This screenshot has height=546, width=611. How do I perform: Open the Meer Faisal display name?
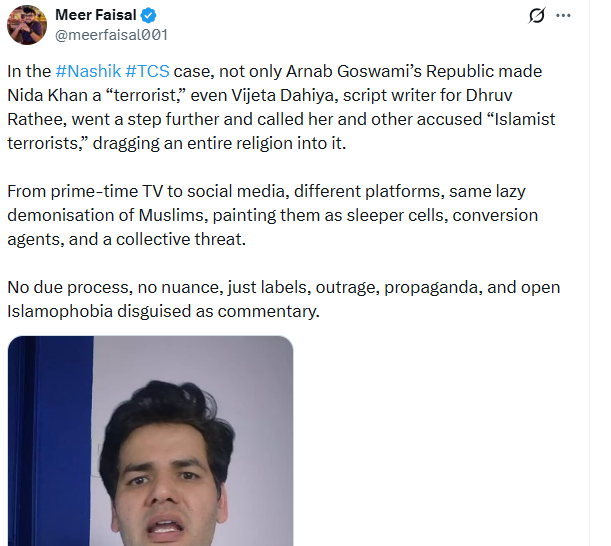(97, 15)
